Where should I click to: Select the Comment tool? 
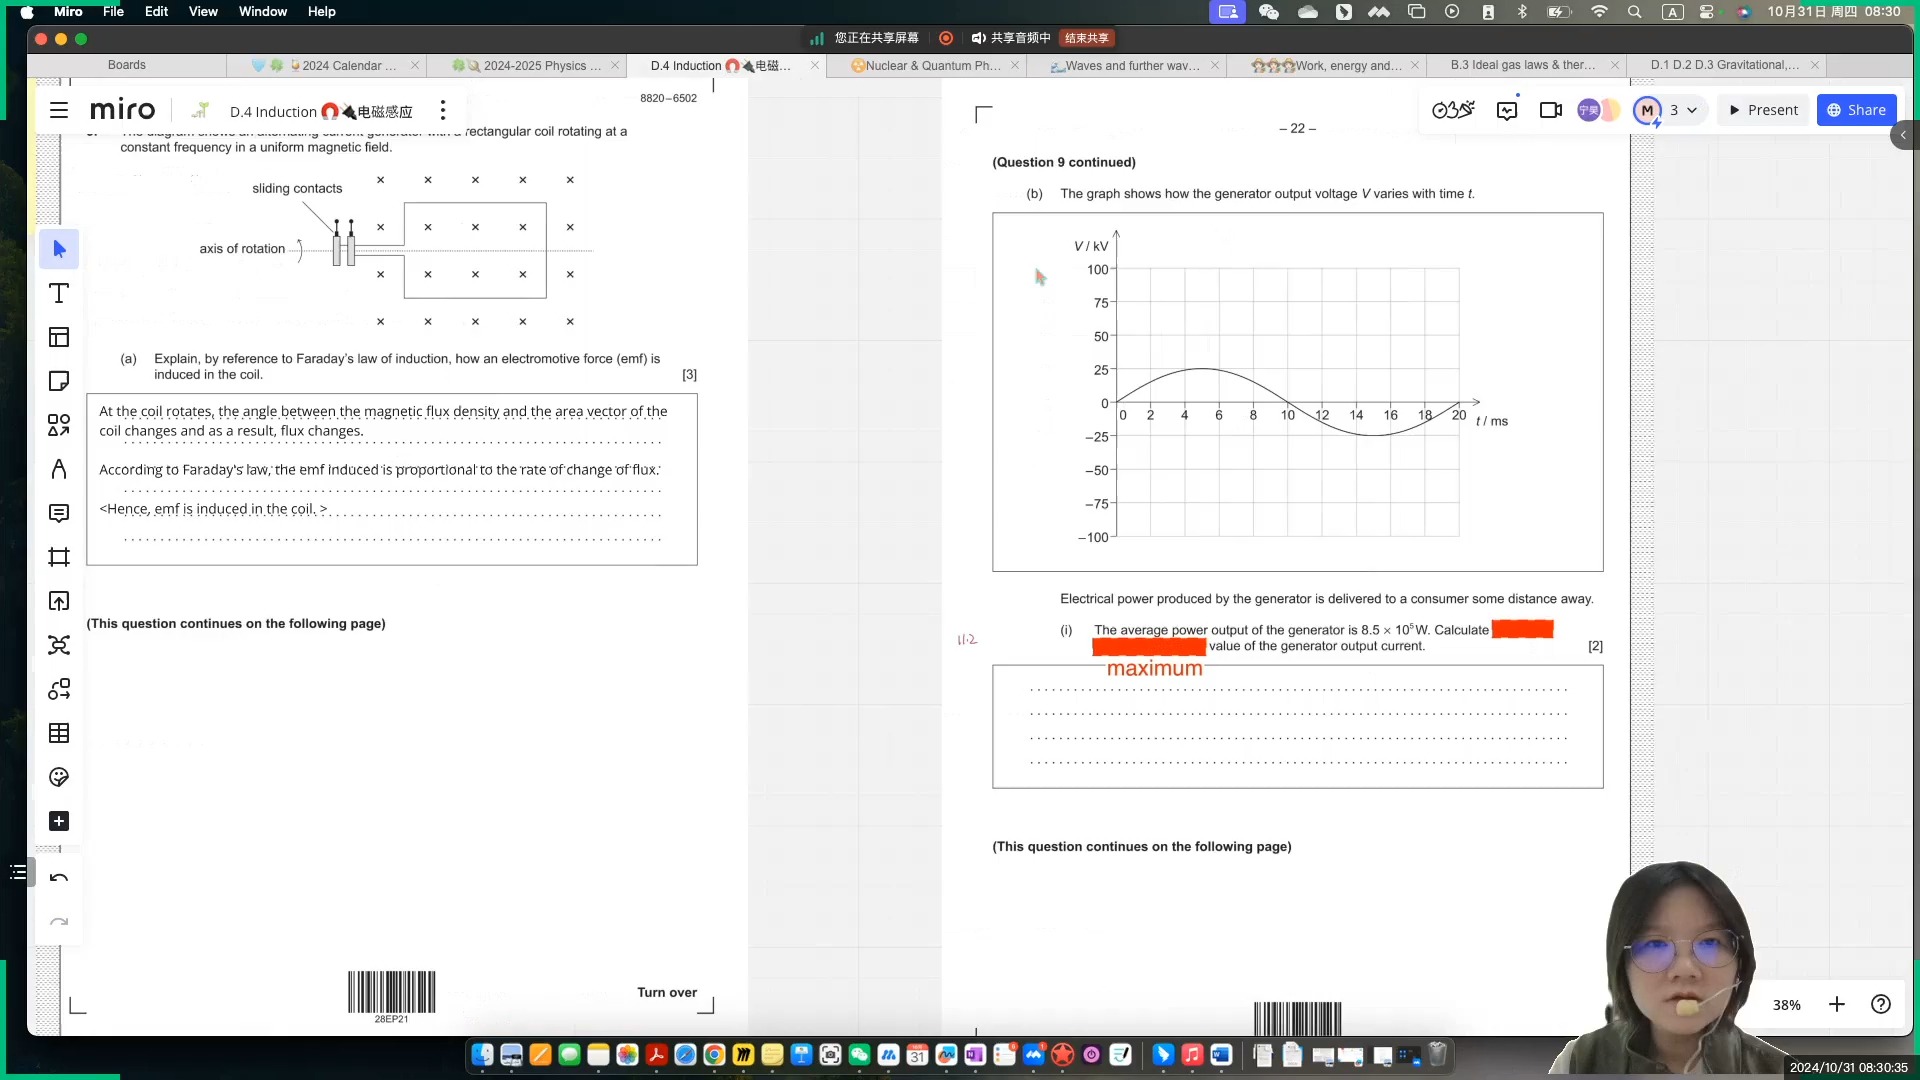coord(59,513)
